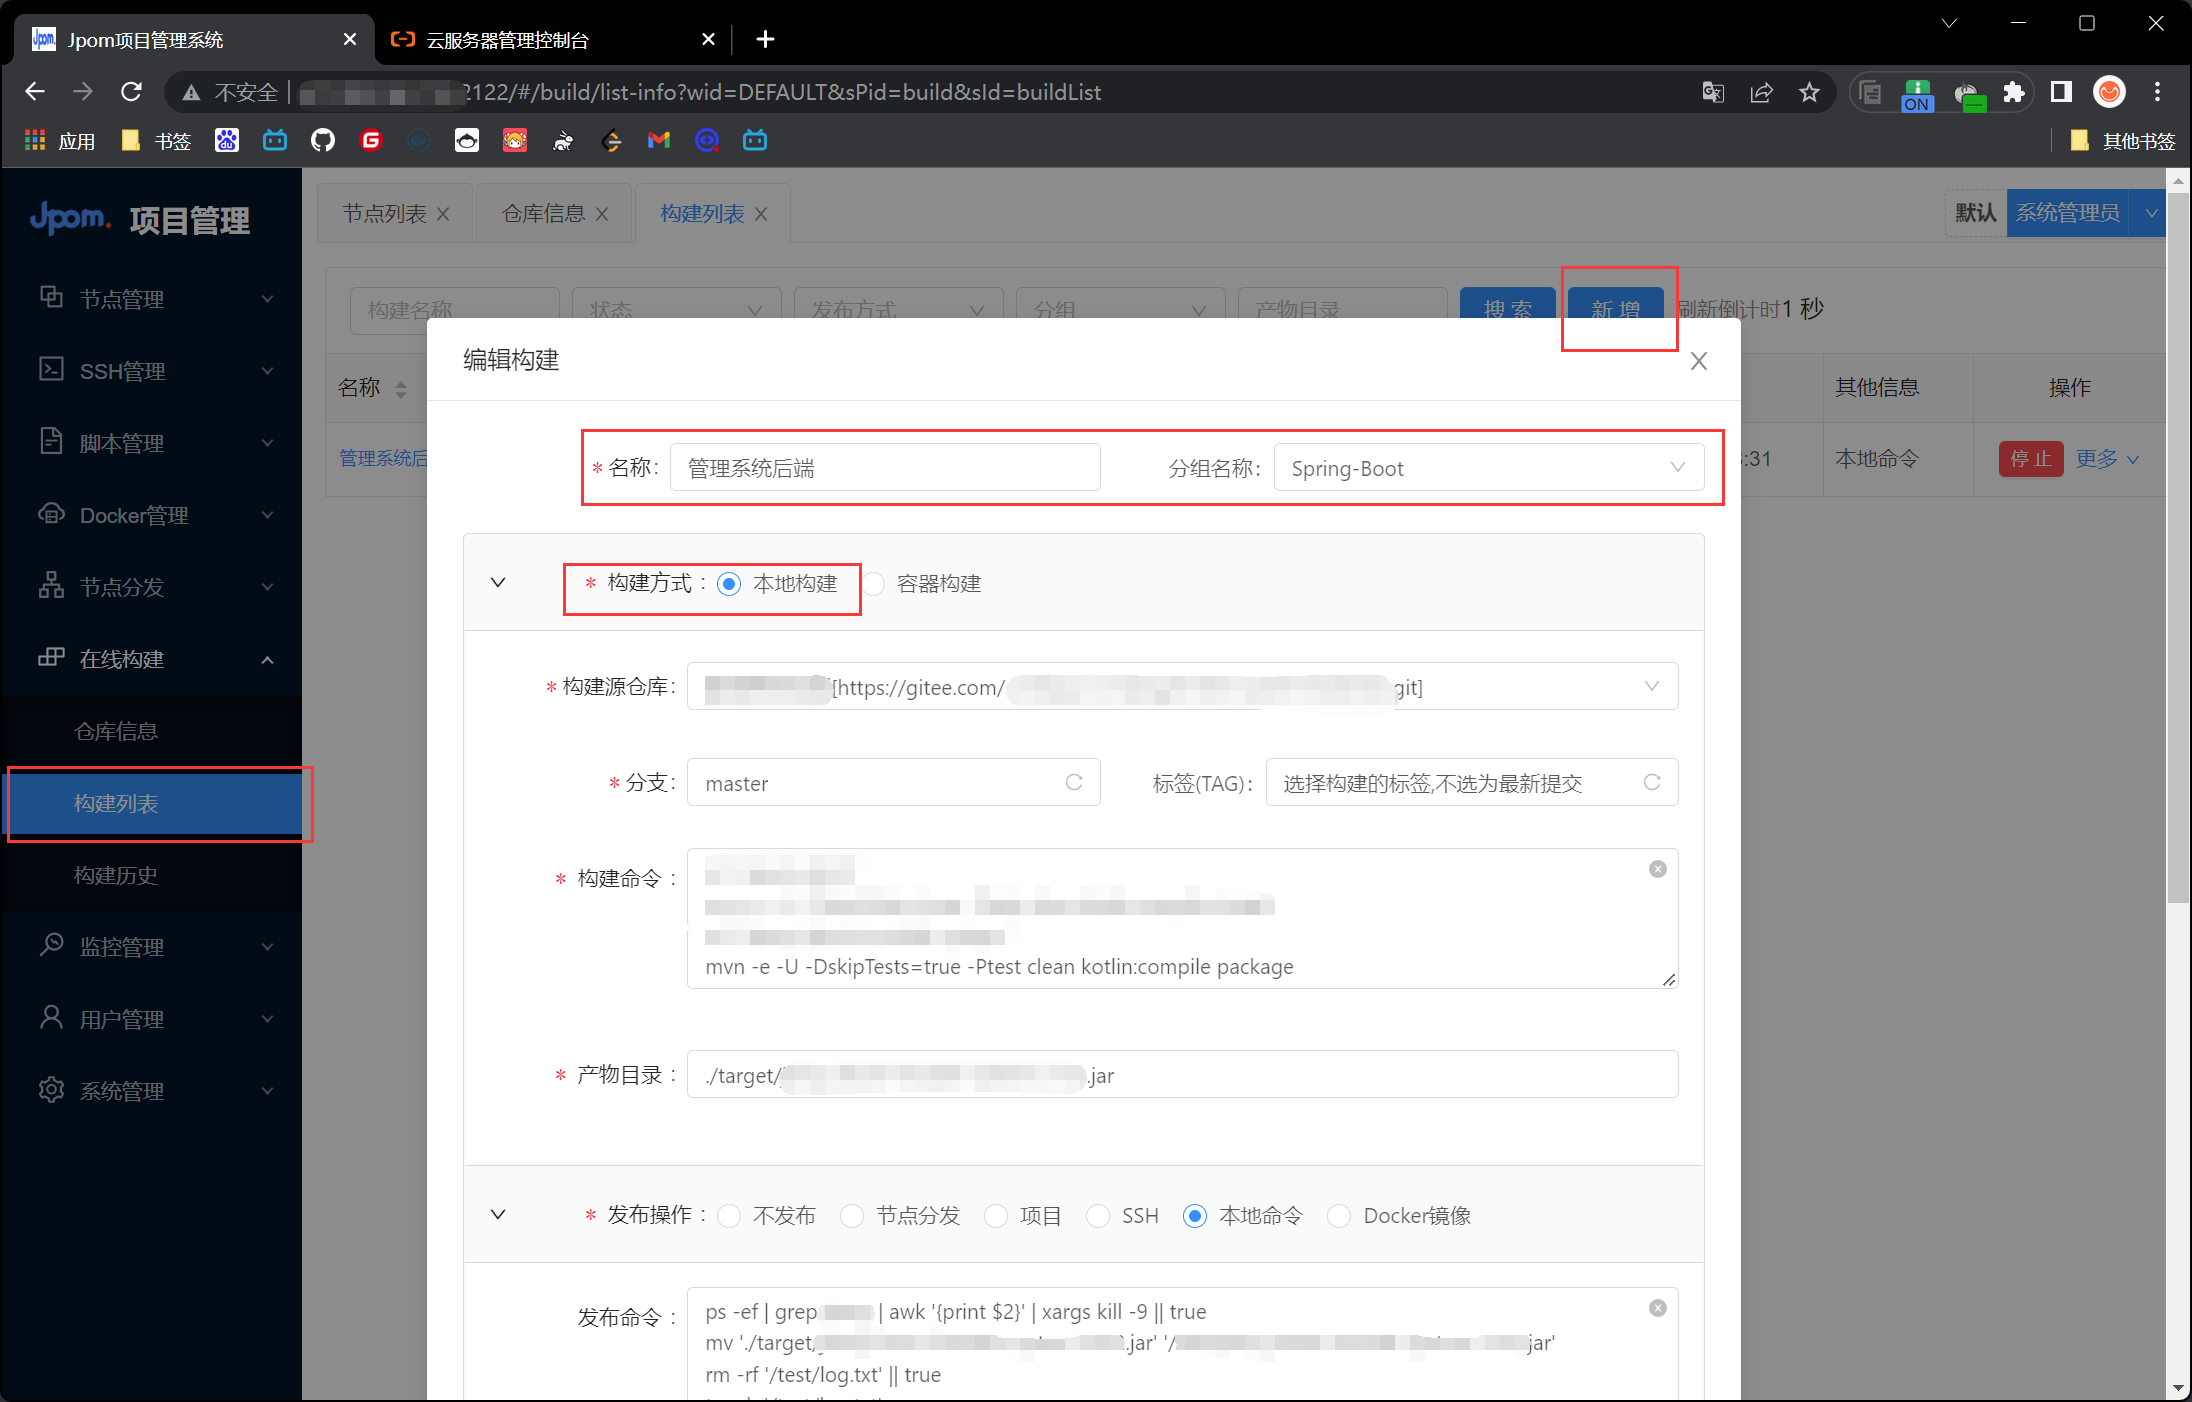Screen dimensions: 2192x1402
Task: Open the 构建源仓库 repository dropdown
Action: pyautogui.click(x=1180, y=687)
